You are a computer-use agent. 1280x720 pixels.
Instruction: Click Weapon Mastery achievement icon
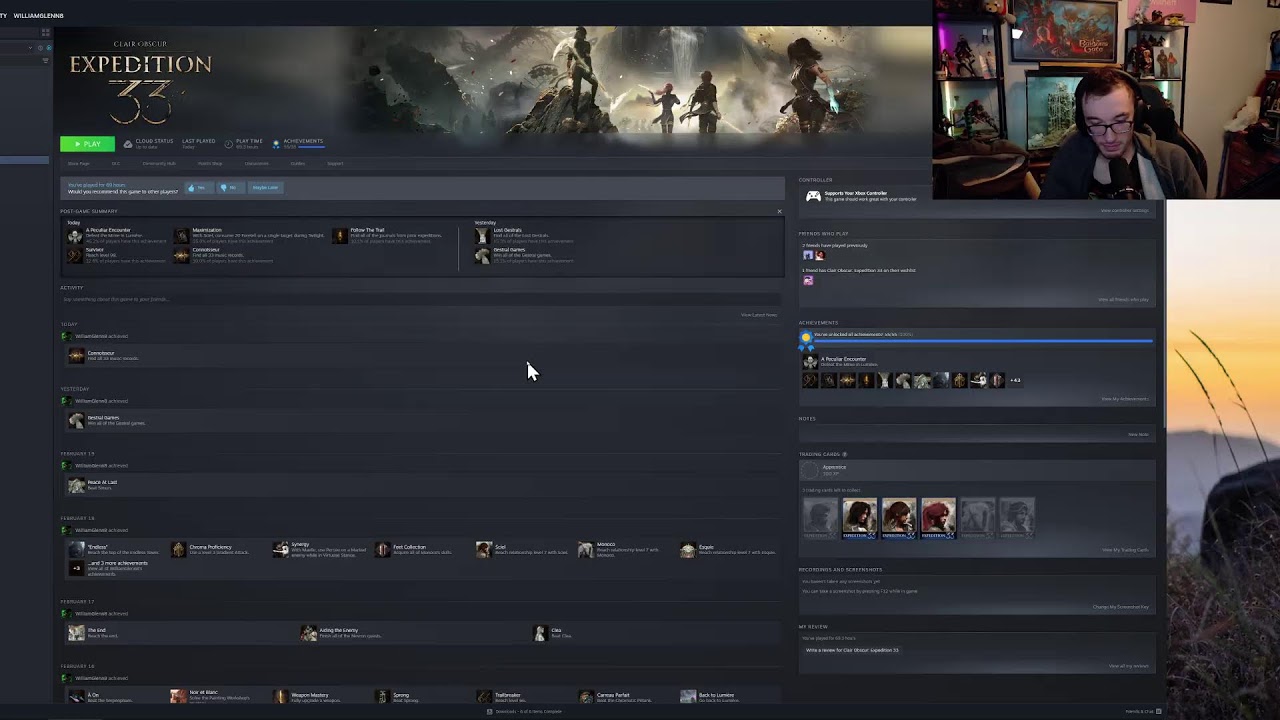(281, 696)
